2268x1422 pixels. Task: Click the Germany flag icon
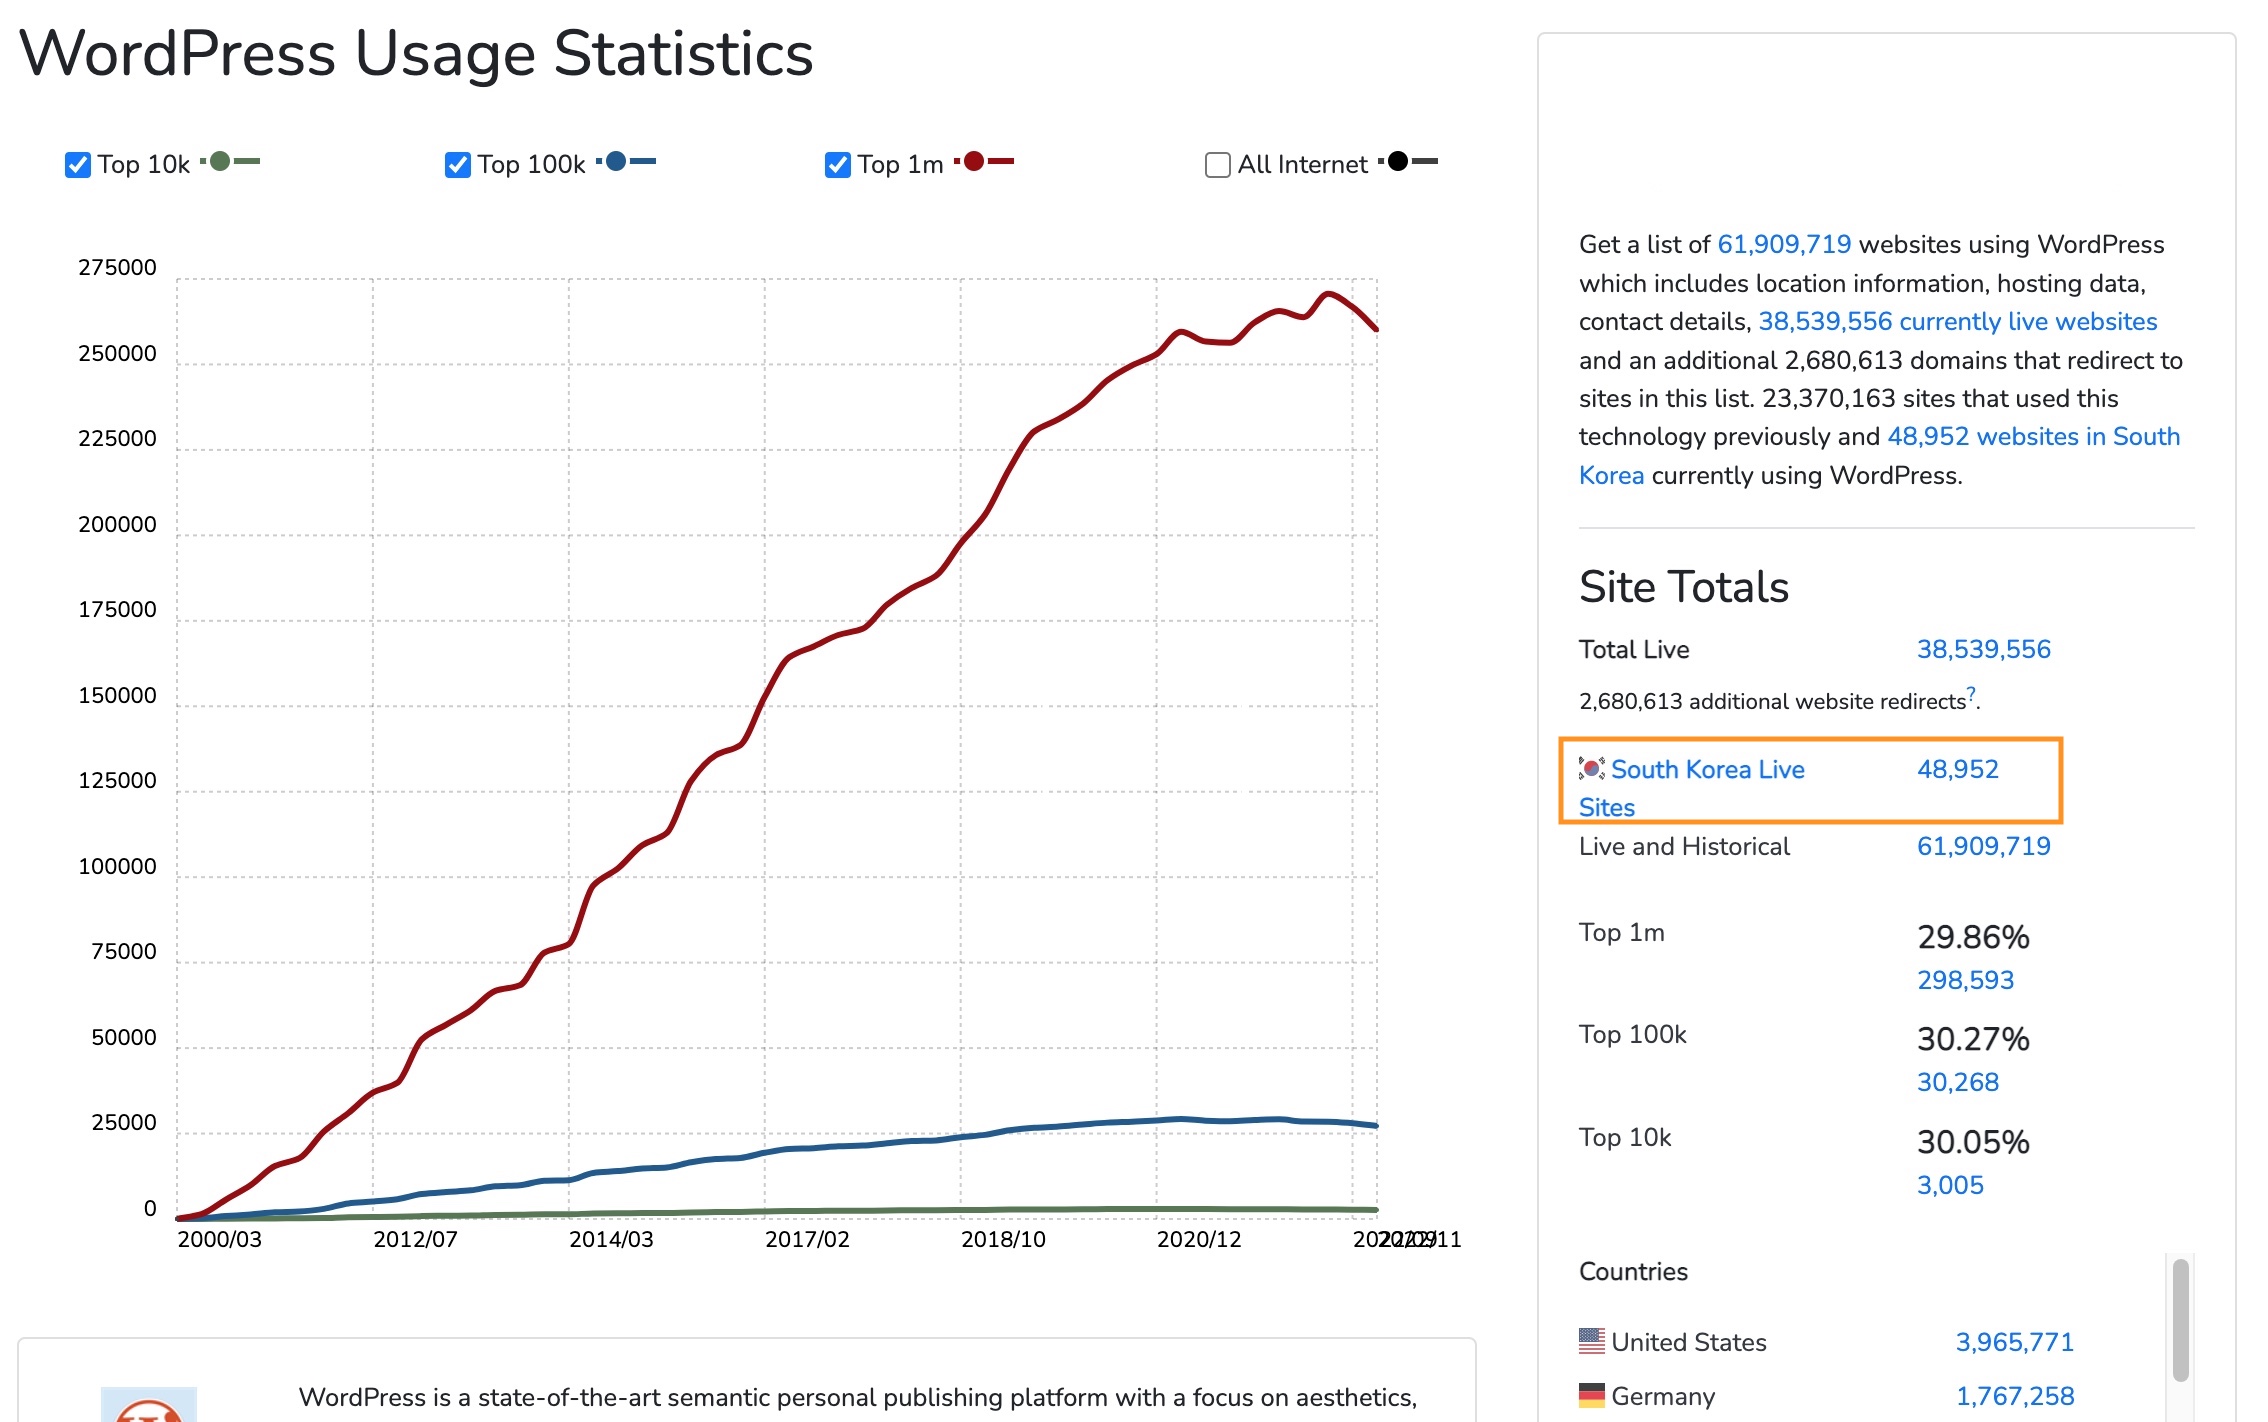pos(1591,1394)
